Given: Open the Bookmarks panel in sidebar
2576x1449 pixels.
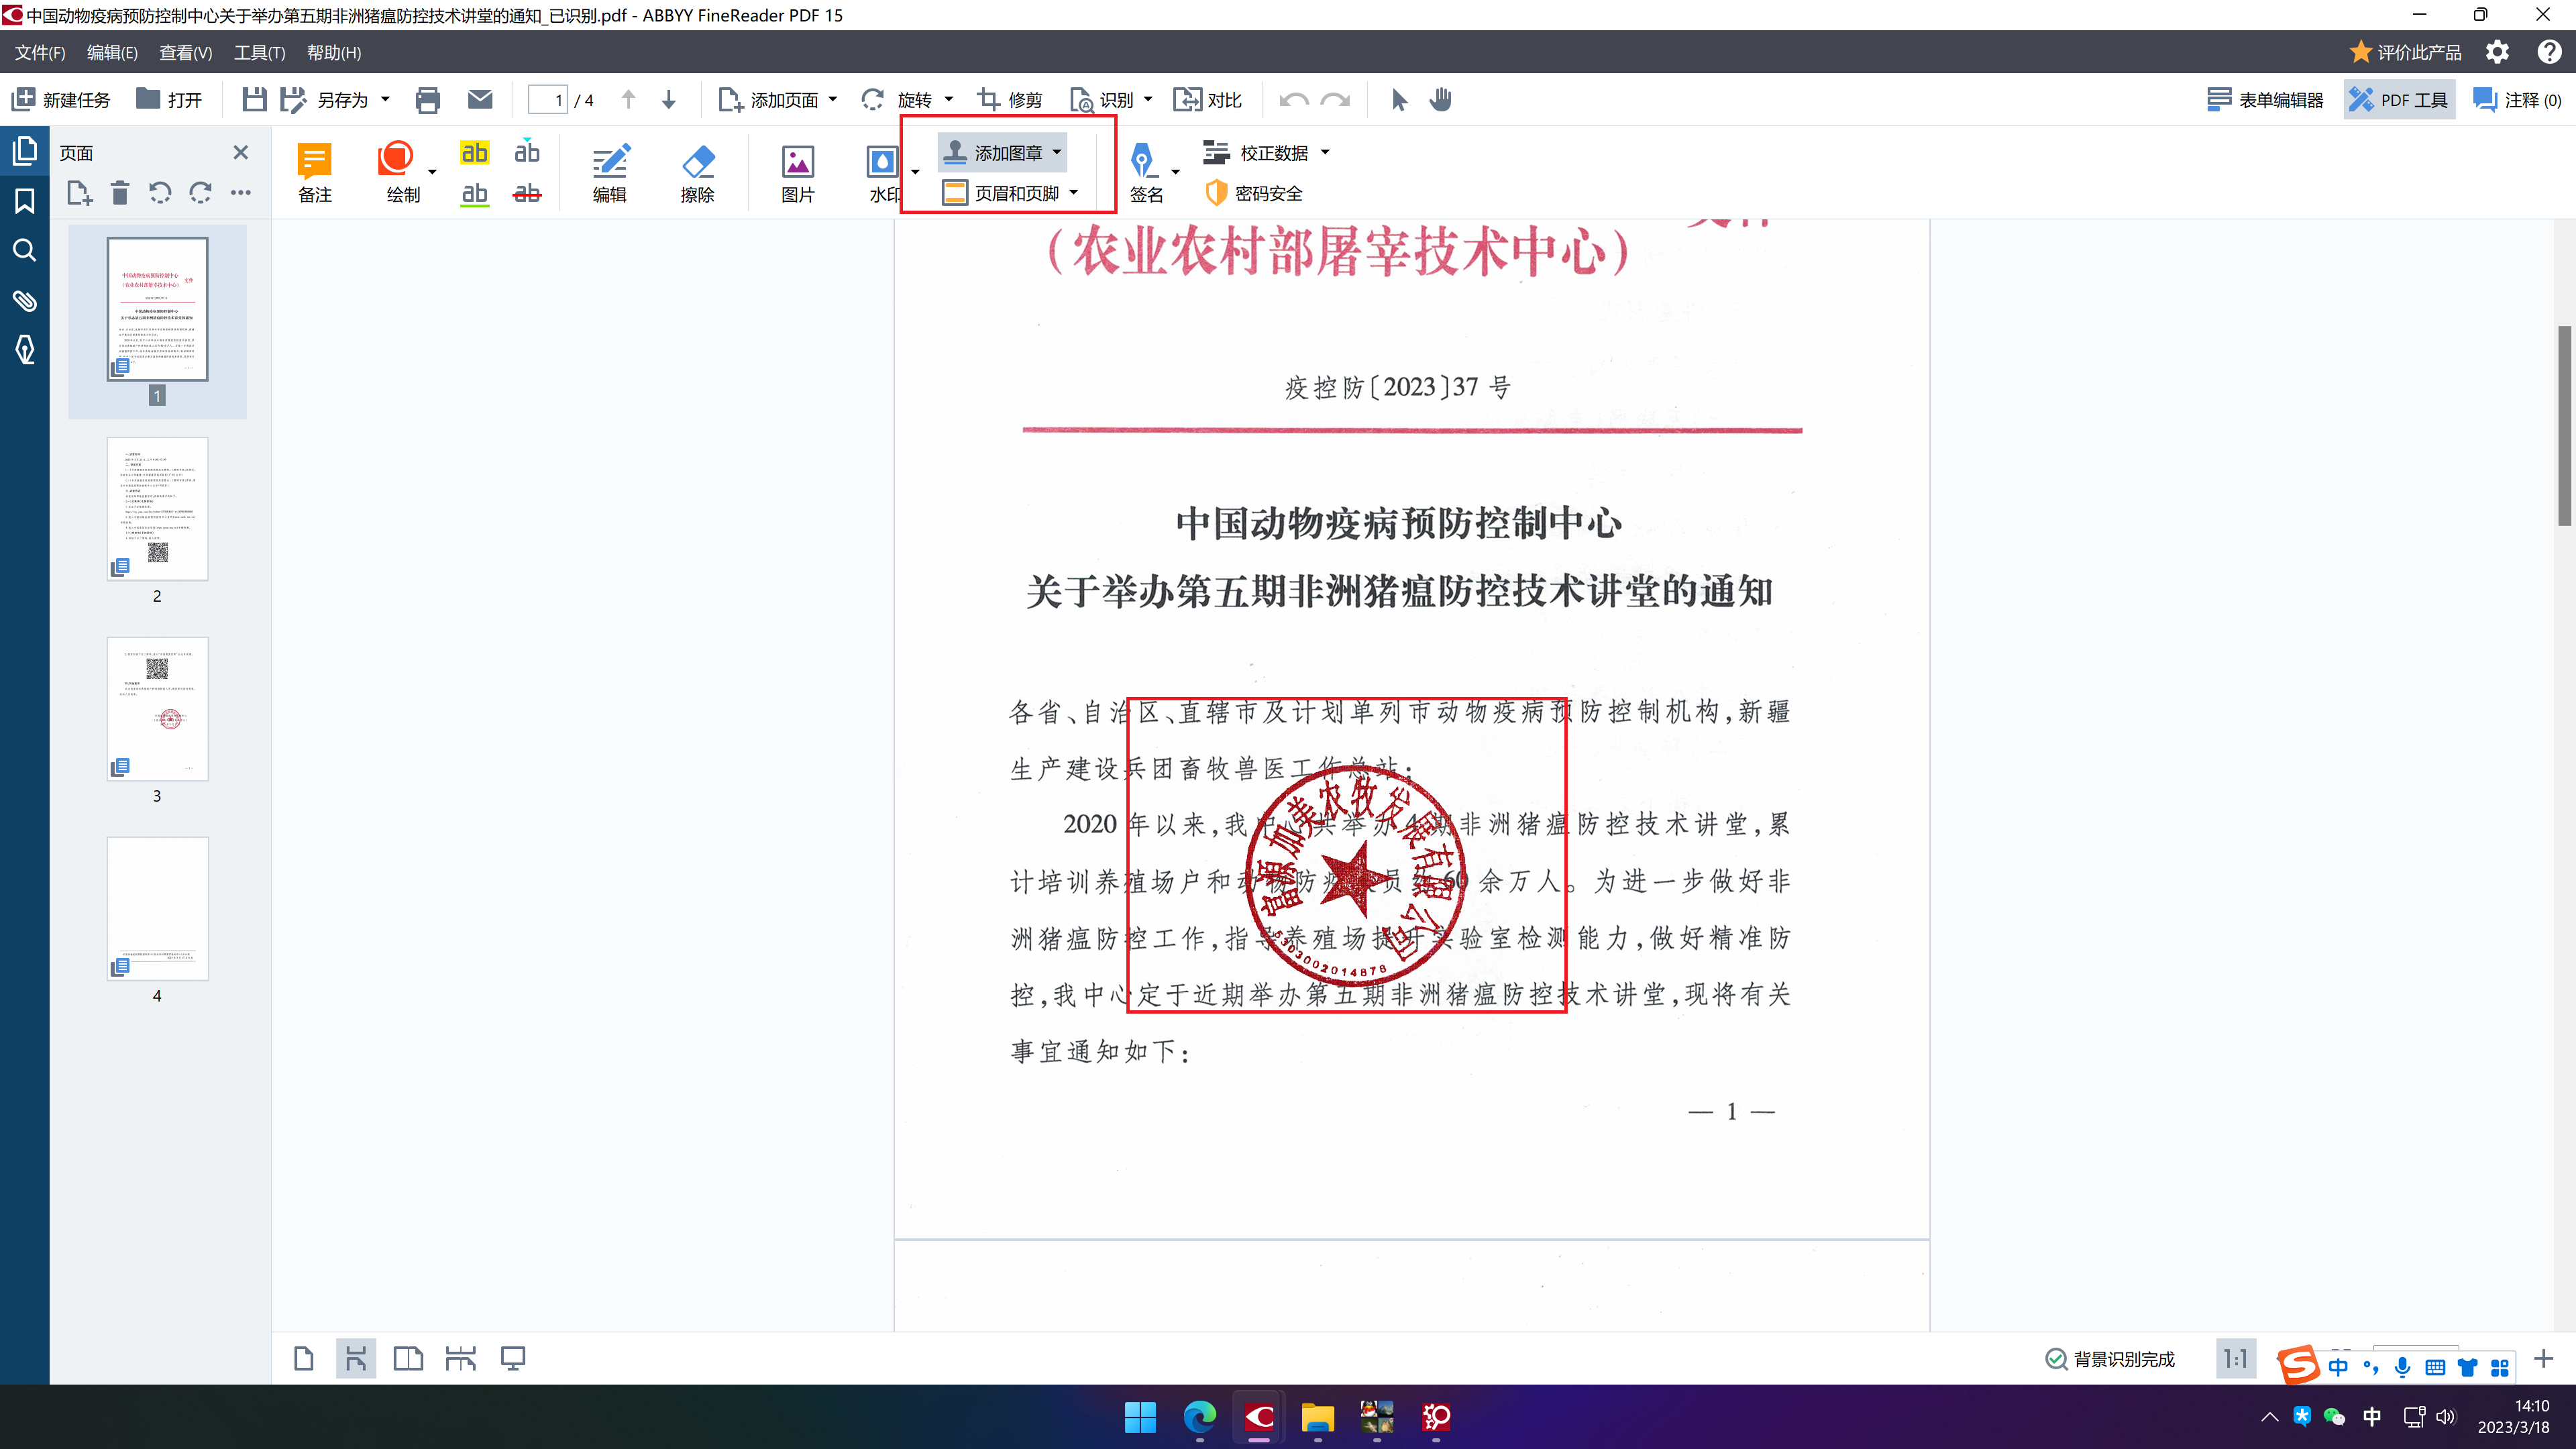Looking at the screenshot, I should [24, 201].
